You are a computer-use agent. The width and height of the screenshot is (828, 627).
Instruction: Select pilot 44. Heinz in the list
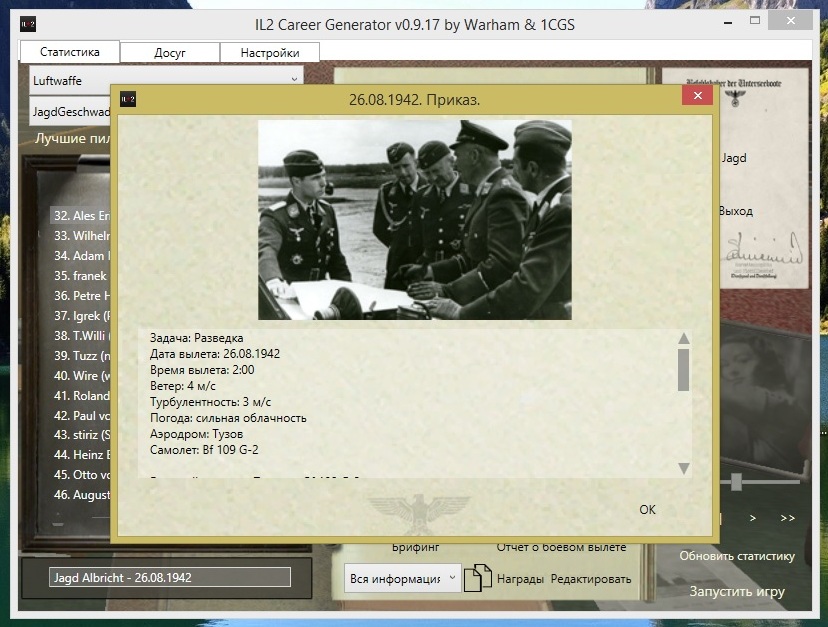click(81, 454)
